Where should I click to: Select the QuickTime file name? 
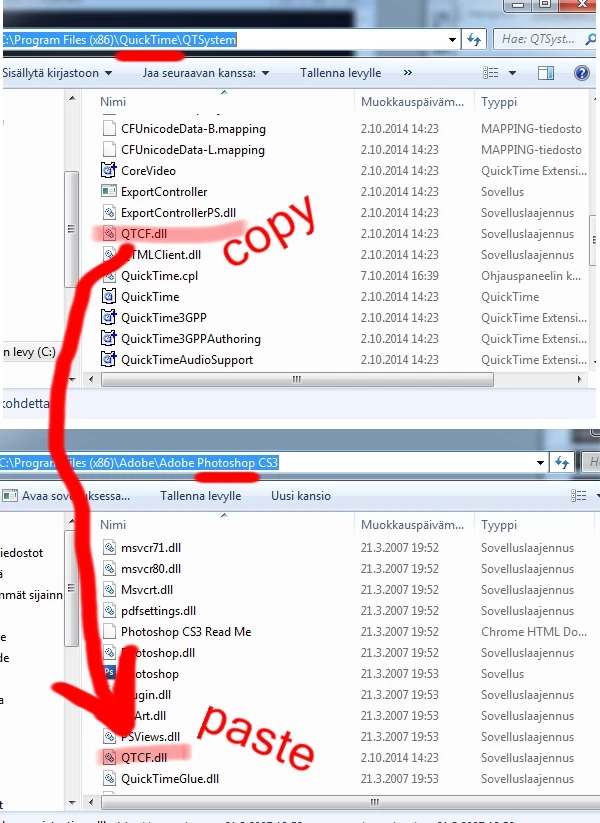coord(150,297)
